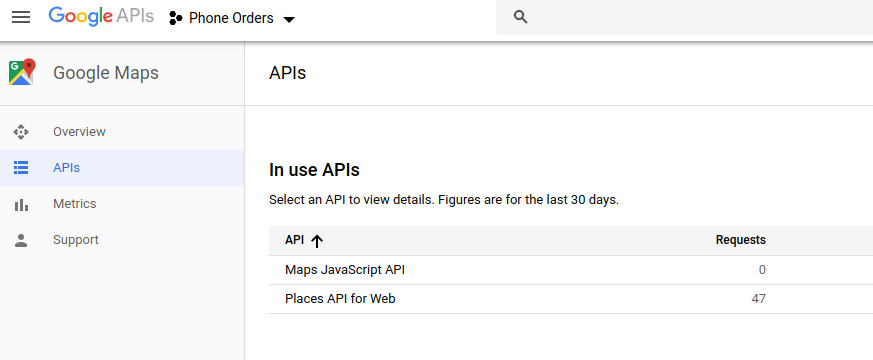Open Maps JavaScript API details
Image resolution: width=873 pixels, height=360 pixels.
(345, 270)
